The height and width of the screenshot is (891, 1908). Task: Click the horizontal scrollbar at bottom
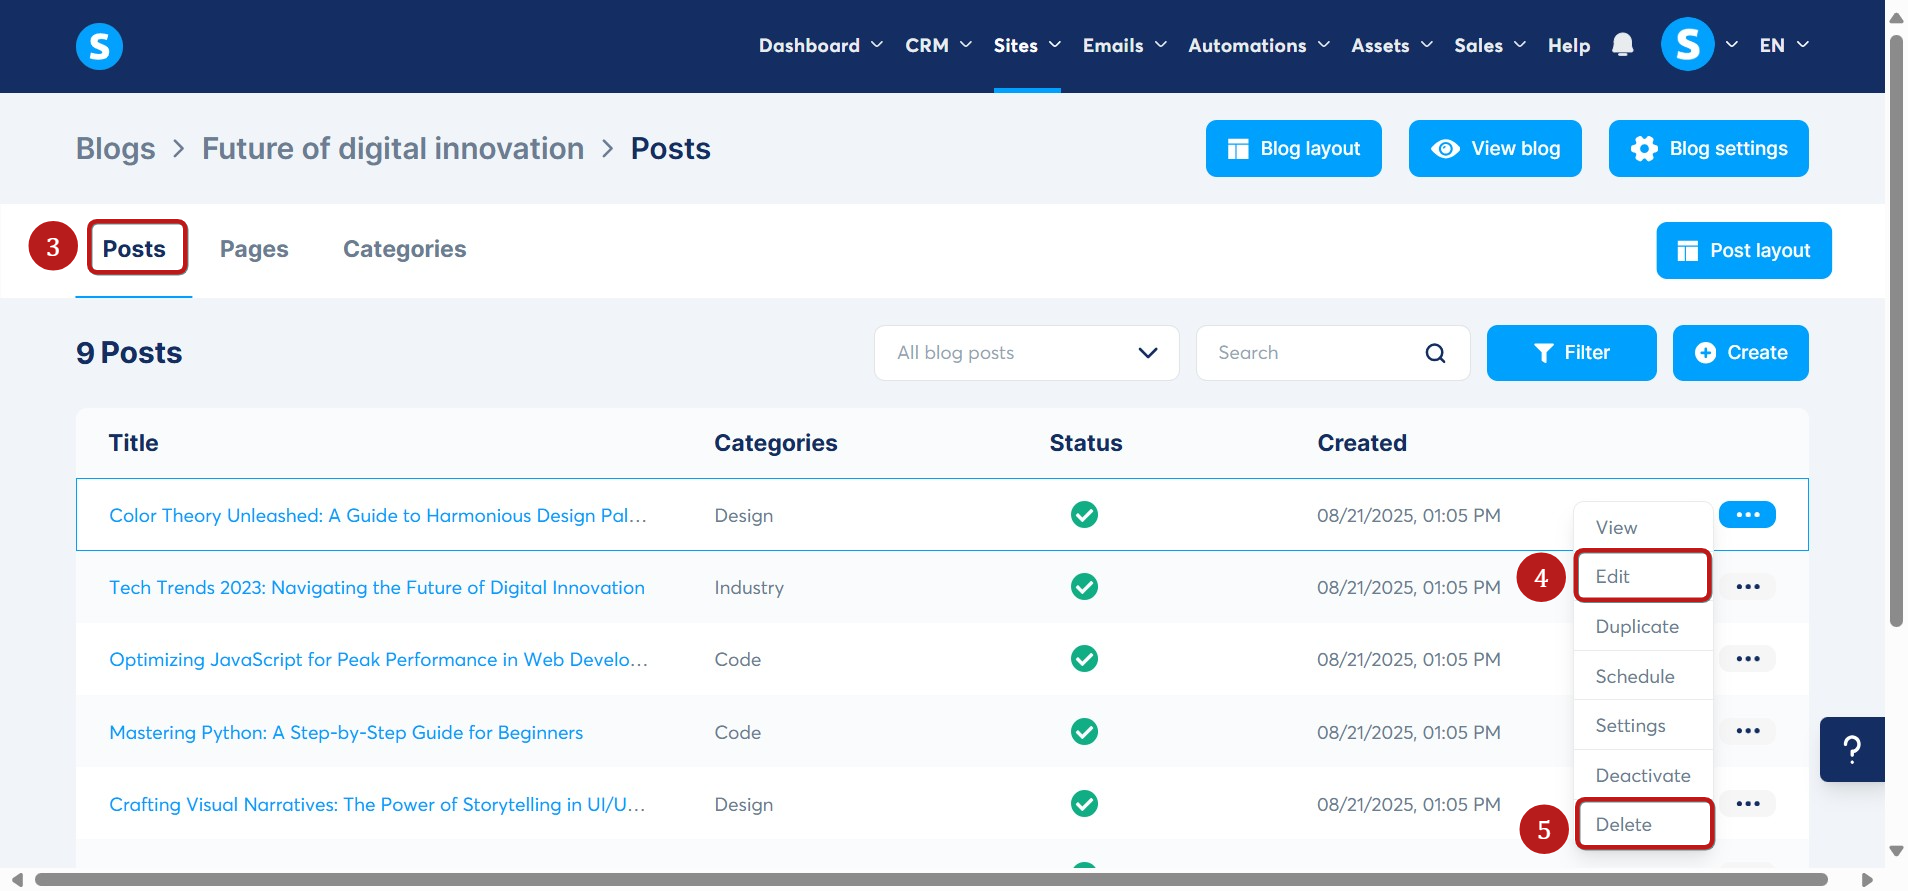click(x=930, y=880)
